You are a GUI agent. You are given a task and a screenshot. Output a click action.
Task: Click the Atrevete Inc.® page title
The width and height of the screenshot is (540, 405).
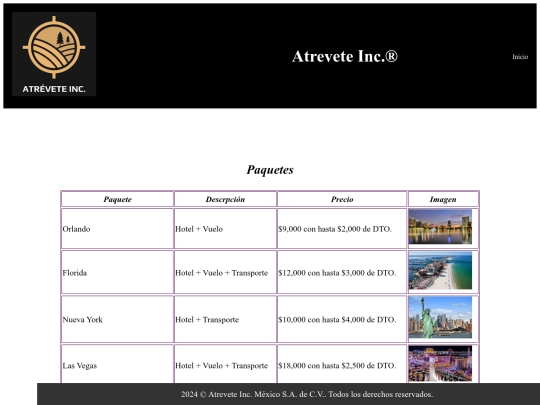(345, 56)
